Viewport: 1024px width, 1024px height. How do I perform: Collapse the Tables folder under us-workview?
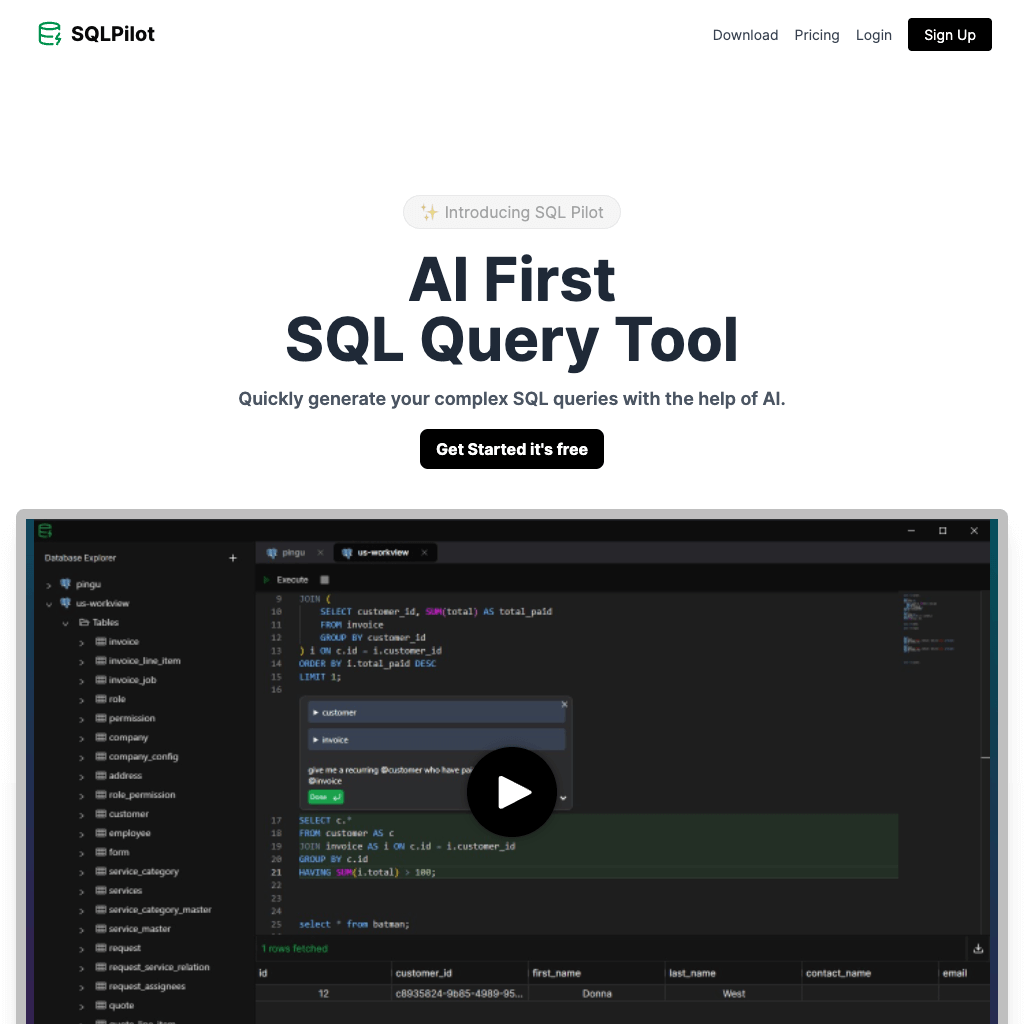click(65, 622)
